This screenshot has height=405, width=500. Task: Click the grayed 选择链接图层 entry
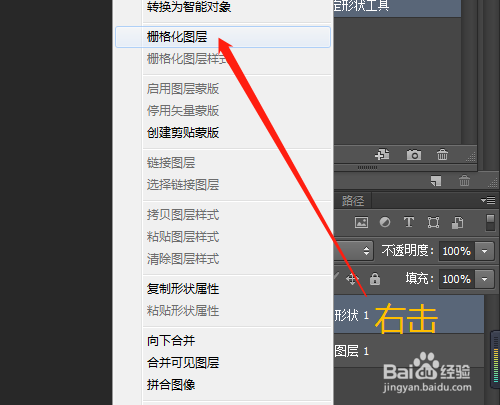[x=183, y=185]
